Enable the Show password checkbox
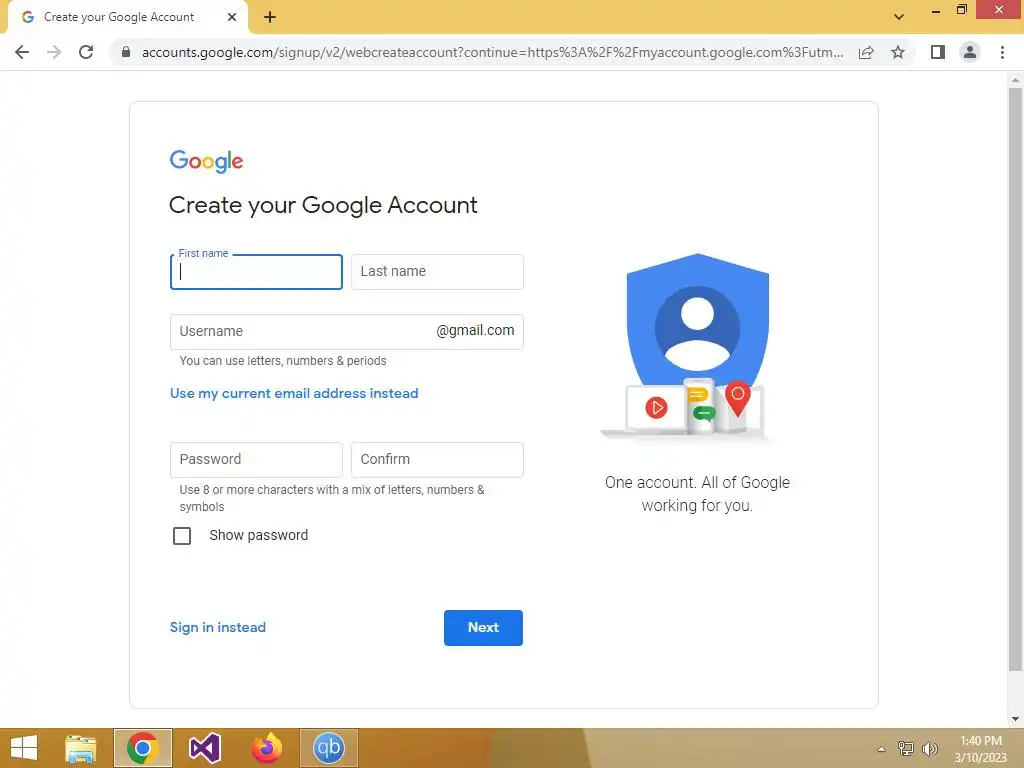 tap(182, 536)
